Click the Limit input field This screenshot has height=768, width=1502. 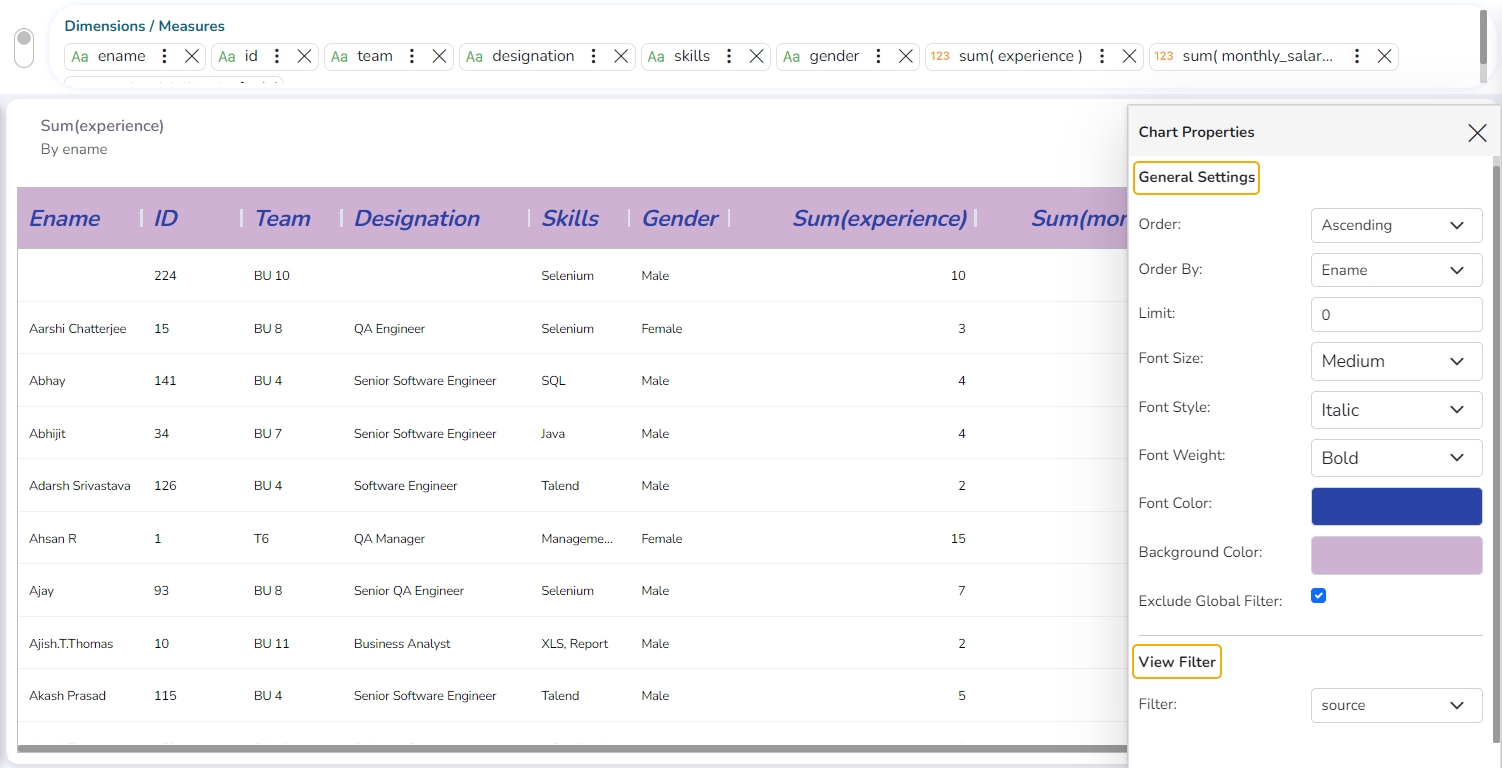[x=1395, y=315]
